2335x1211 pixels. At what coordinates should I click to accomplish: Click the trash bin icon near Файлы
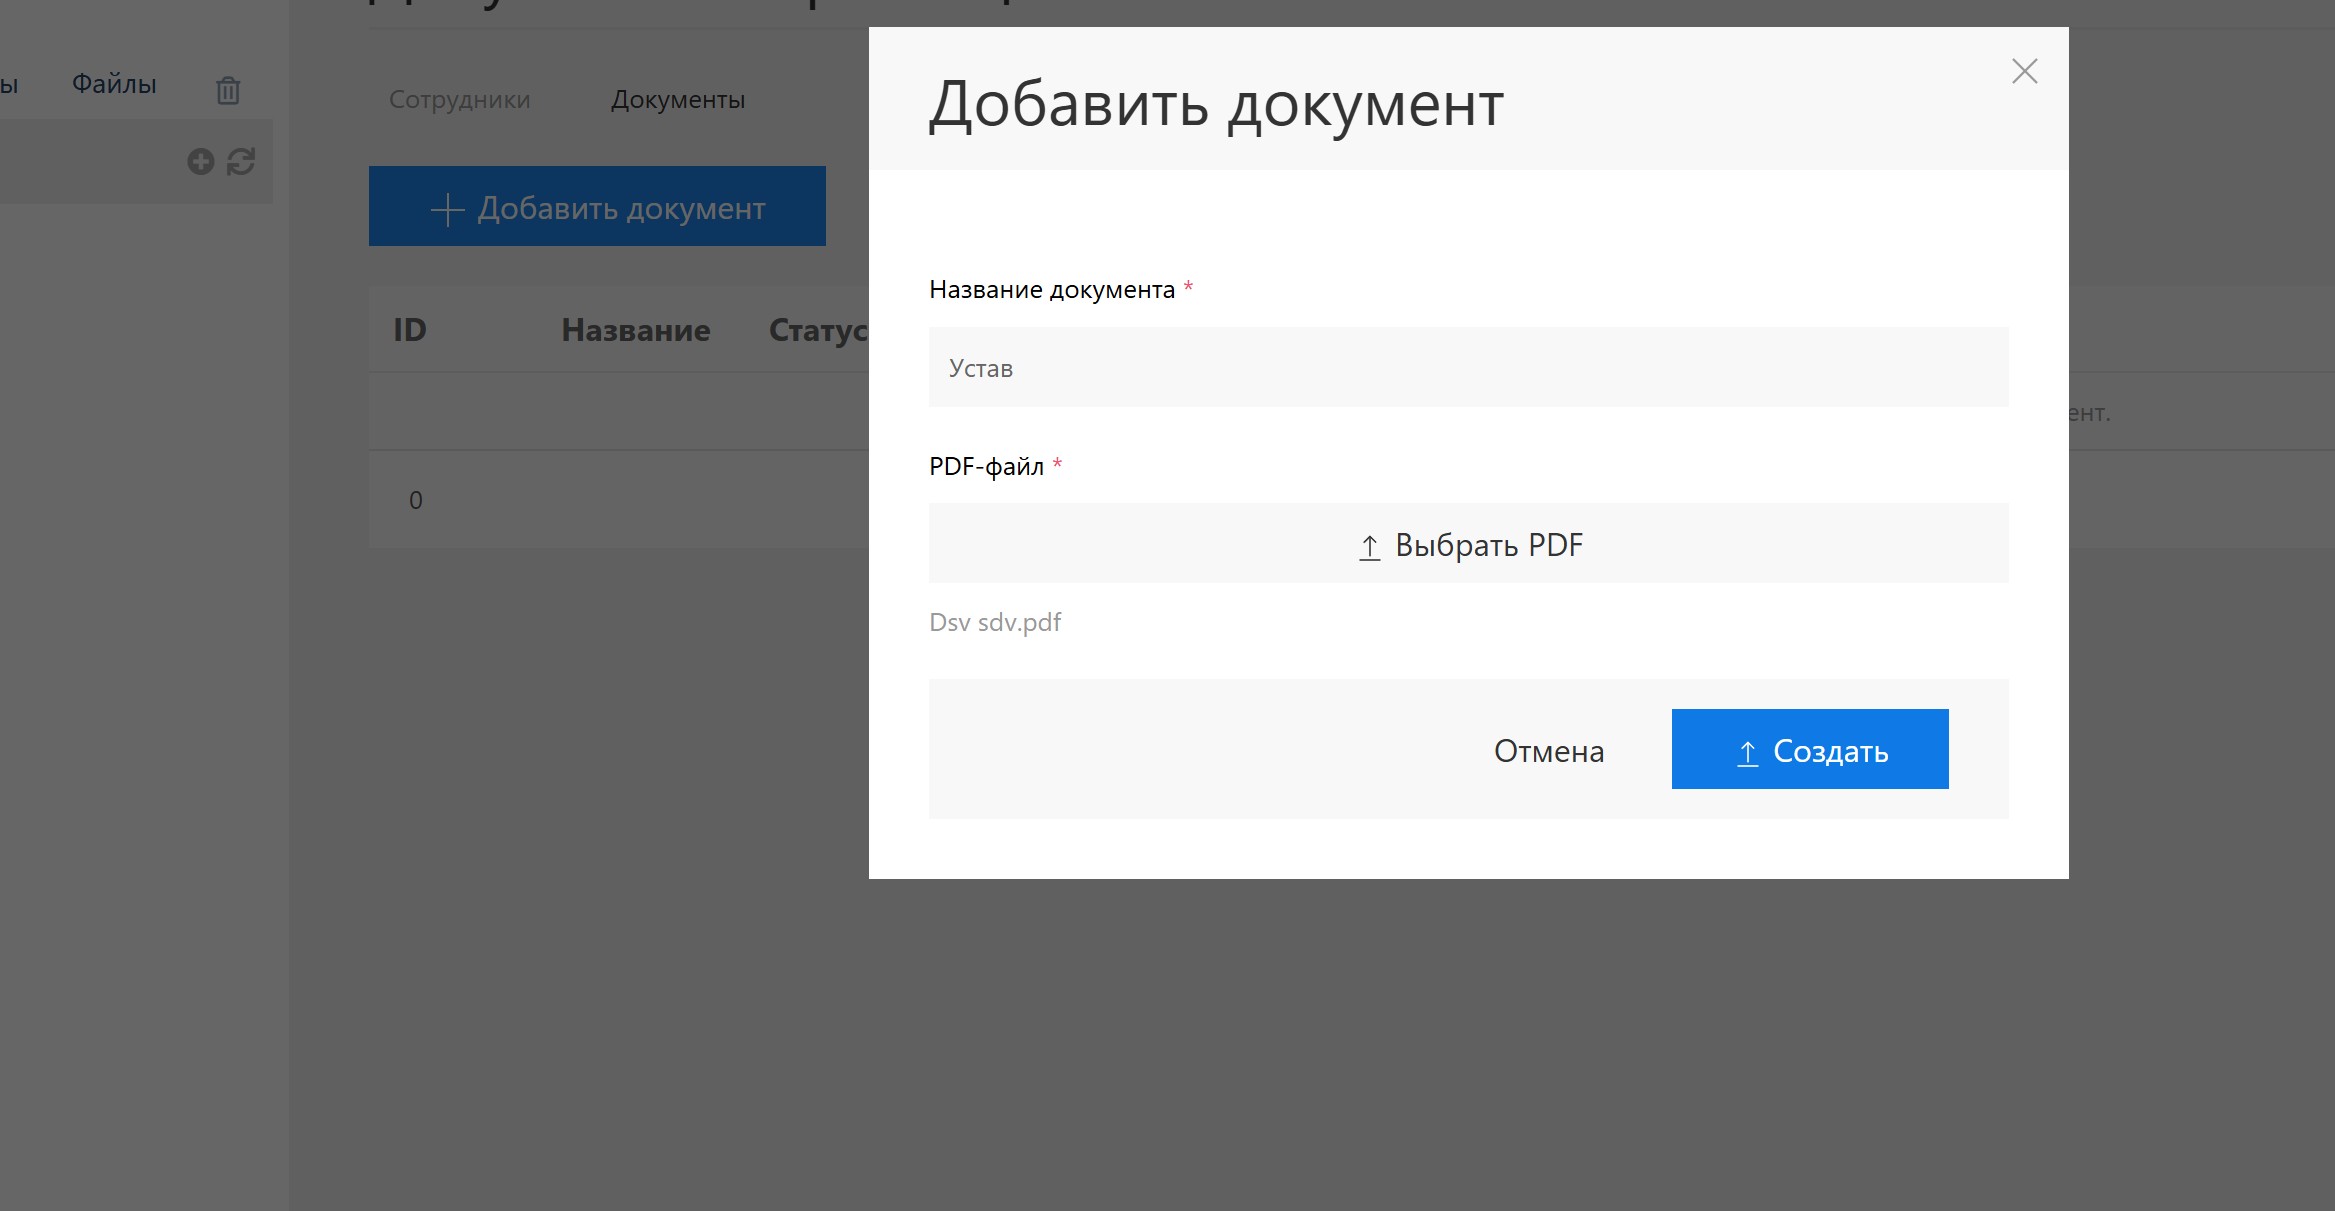click(x=228, y=90)
